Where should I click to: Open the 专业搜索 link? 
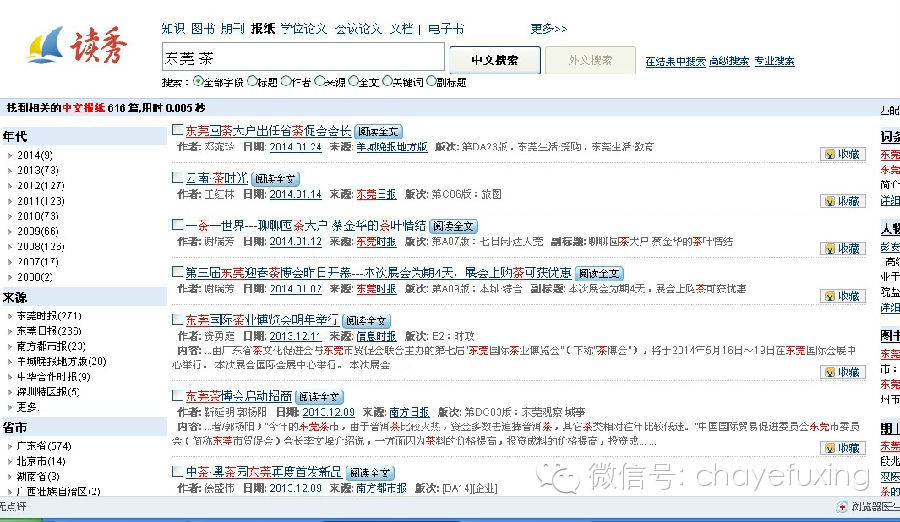[x=774, y=61]
